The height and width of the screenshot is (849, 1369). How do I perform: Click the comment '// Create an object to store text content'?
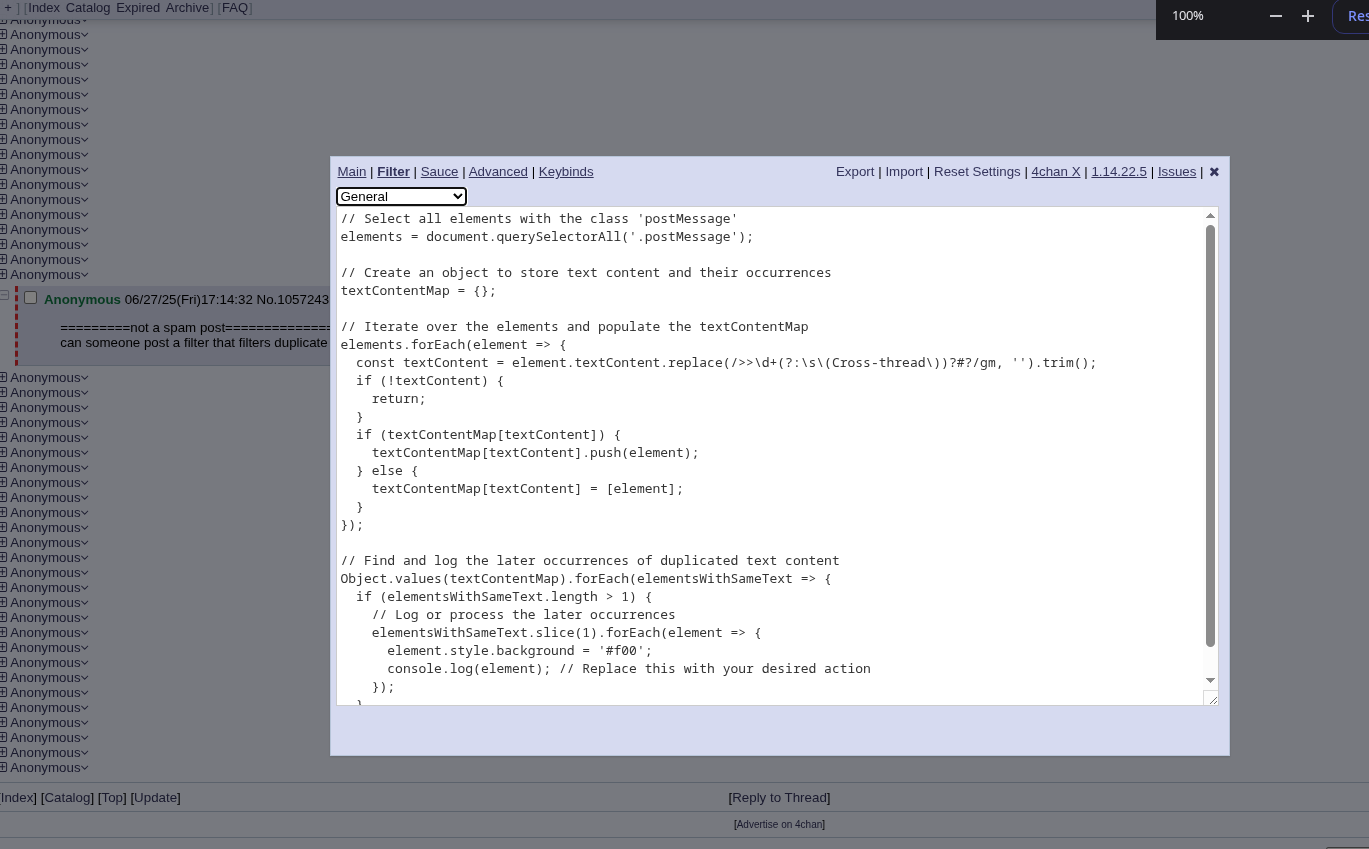point(586,273)
